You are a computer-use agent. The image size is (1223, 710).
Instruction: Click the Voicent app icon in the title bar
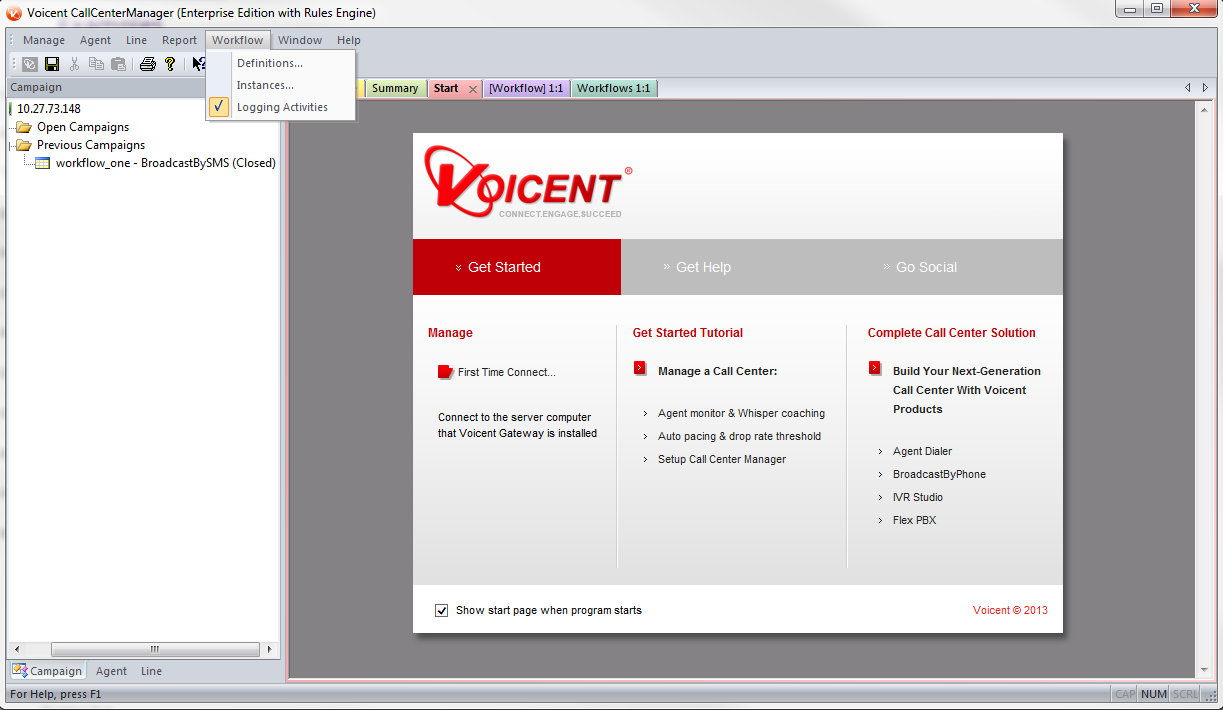(14, 13)
